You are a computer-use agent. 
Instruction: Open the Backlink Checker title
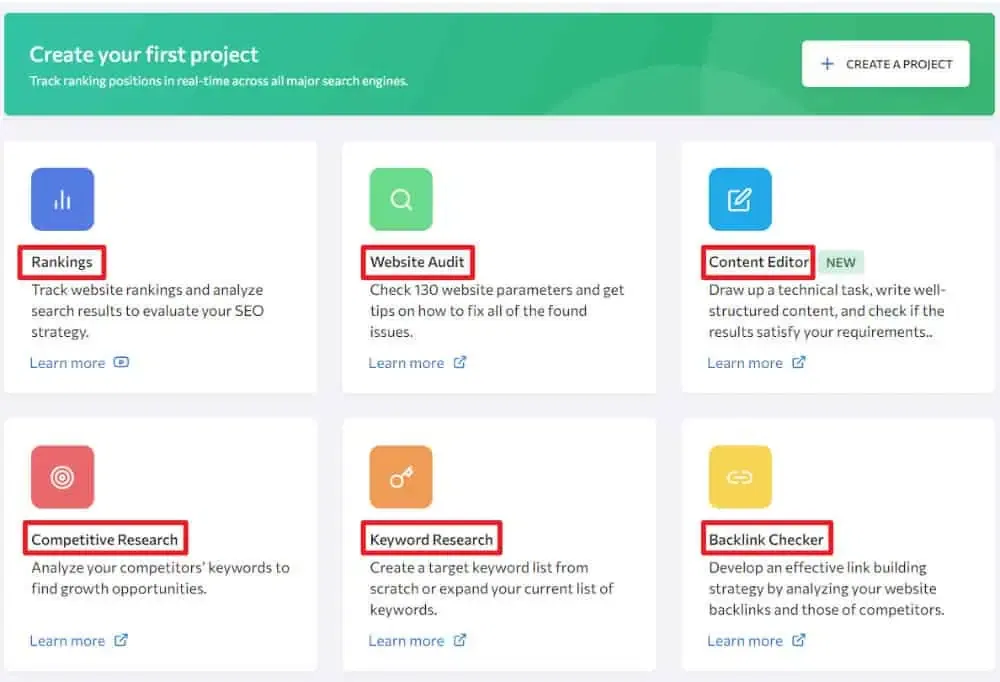[x=766, y=540]
